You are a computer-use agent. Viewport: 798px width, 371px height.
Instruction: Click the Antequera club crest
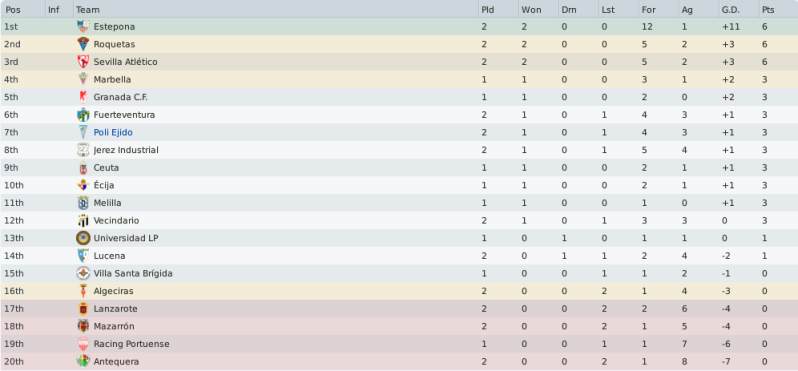[x=83, y=362]
